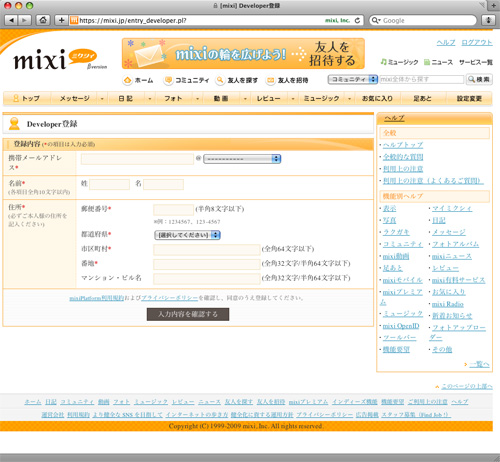Open 運営会社 footer link
The height and width of the screenshot is (462, 500).
[x=53, y=415]
